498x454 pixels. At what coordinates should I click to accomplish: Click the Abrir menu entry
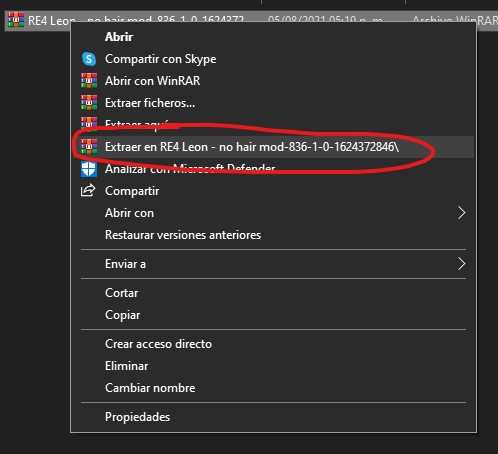pyautogui.click(x=119, y=37)
